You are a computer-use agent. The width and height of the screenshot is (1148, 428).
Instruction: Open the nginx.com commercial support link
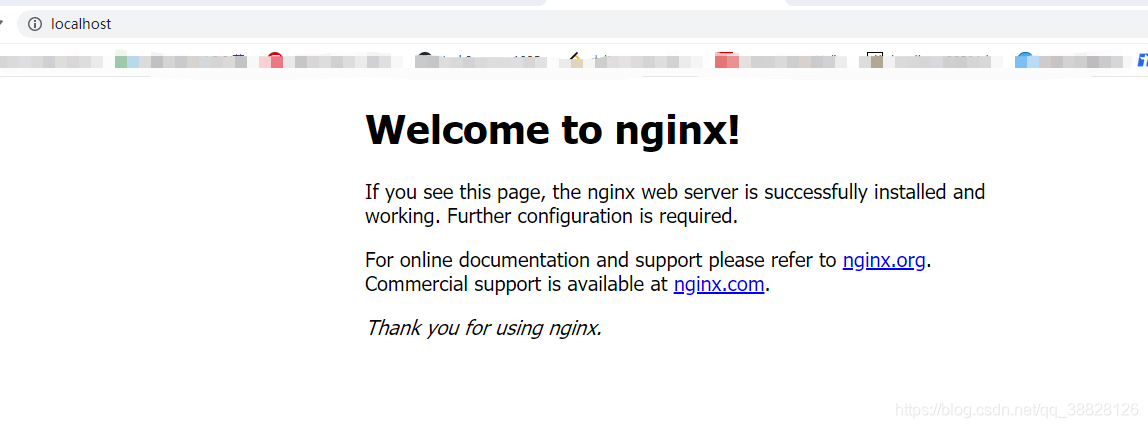719,285
